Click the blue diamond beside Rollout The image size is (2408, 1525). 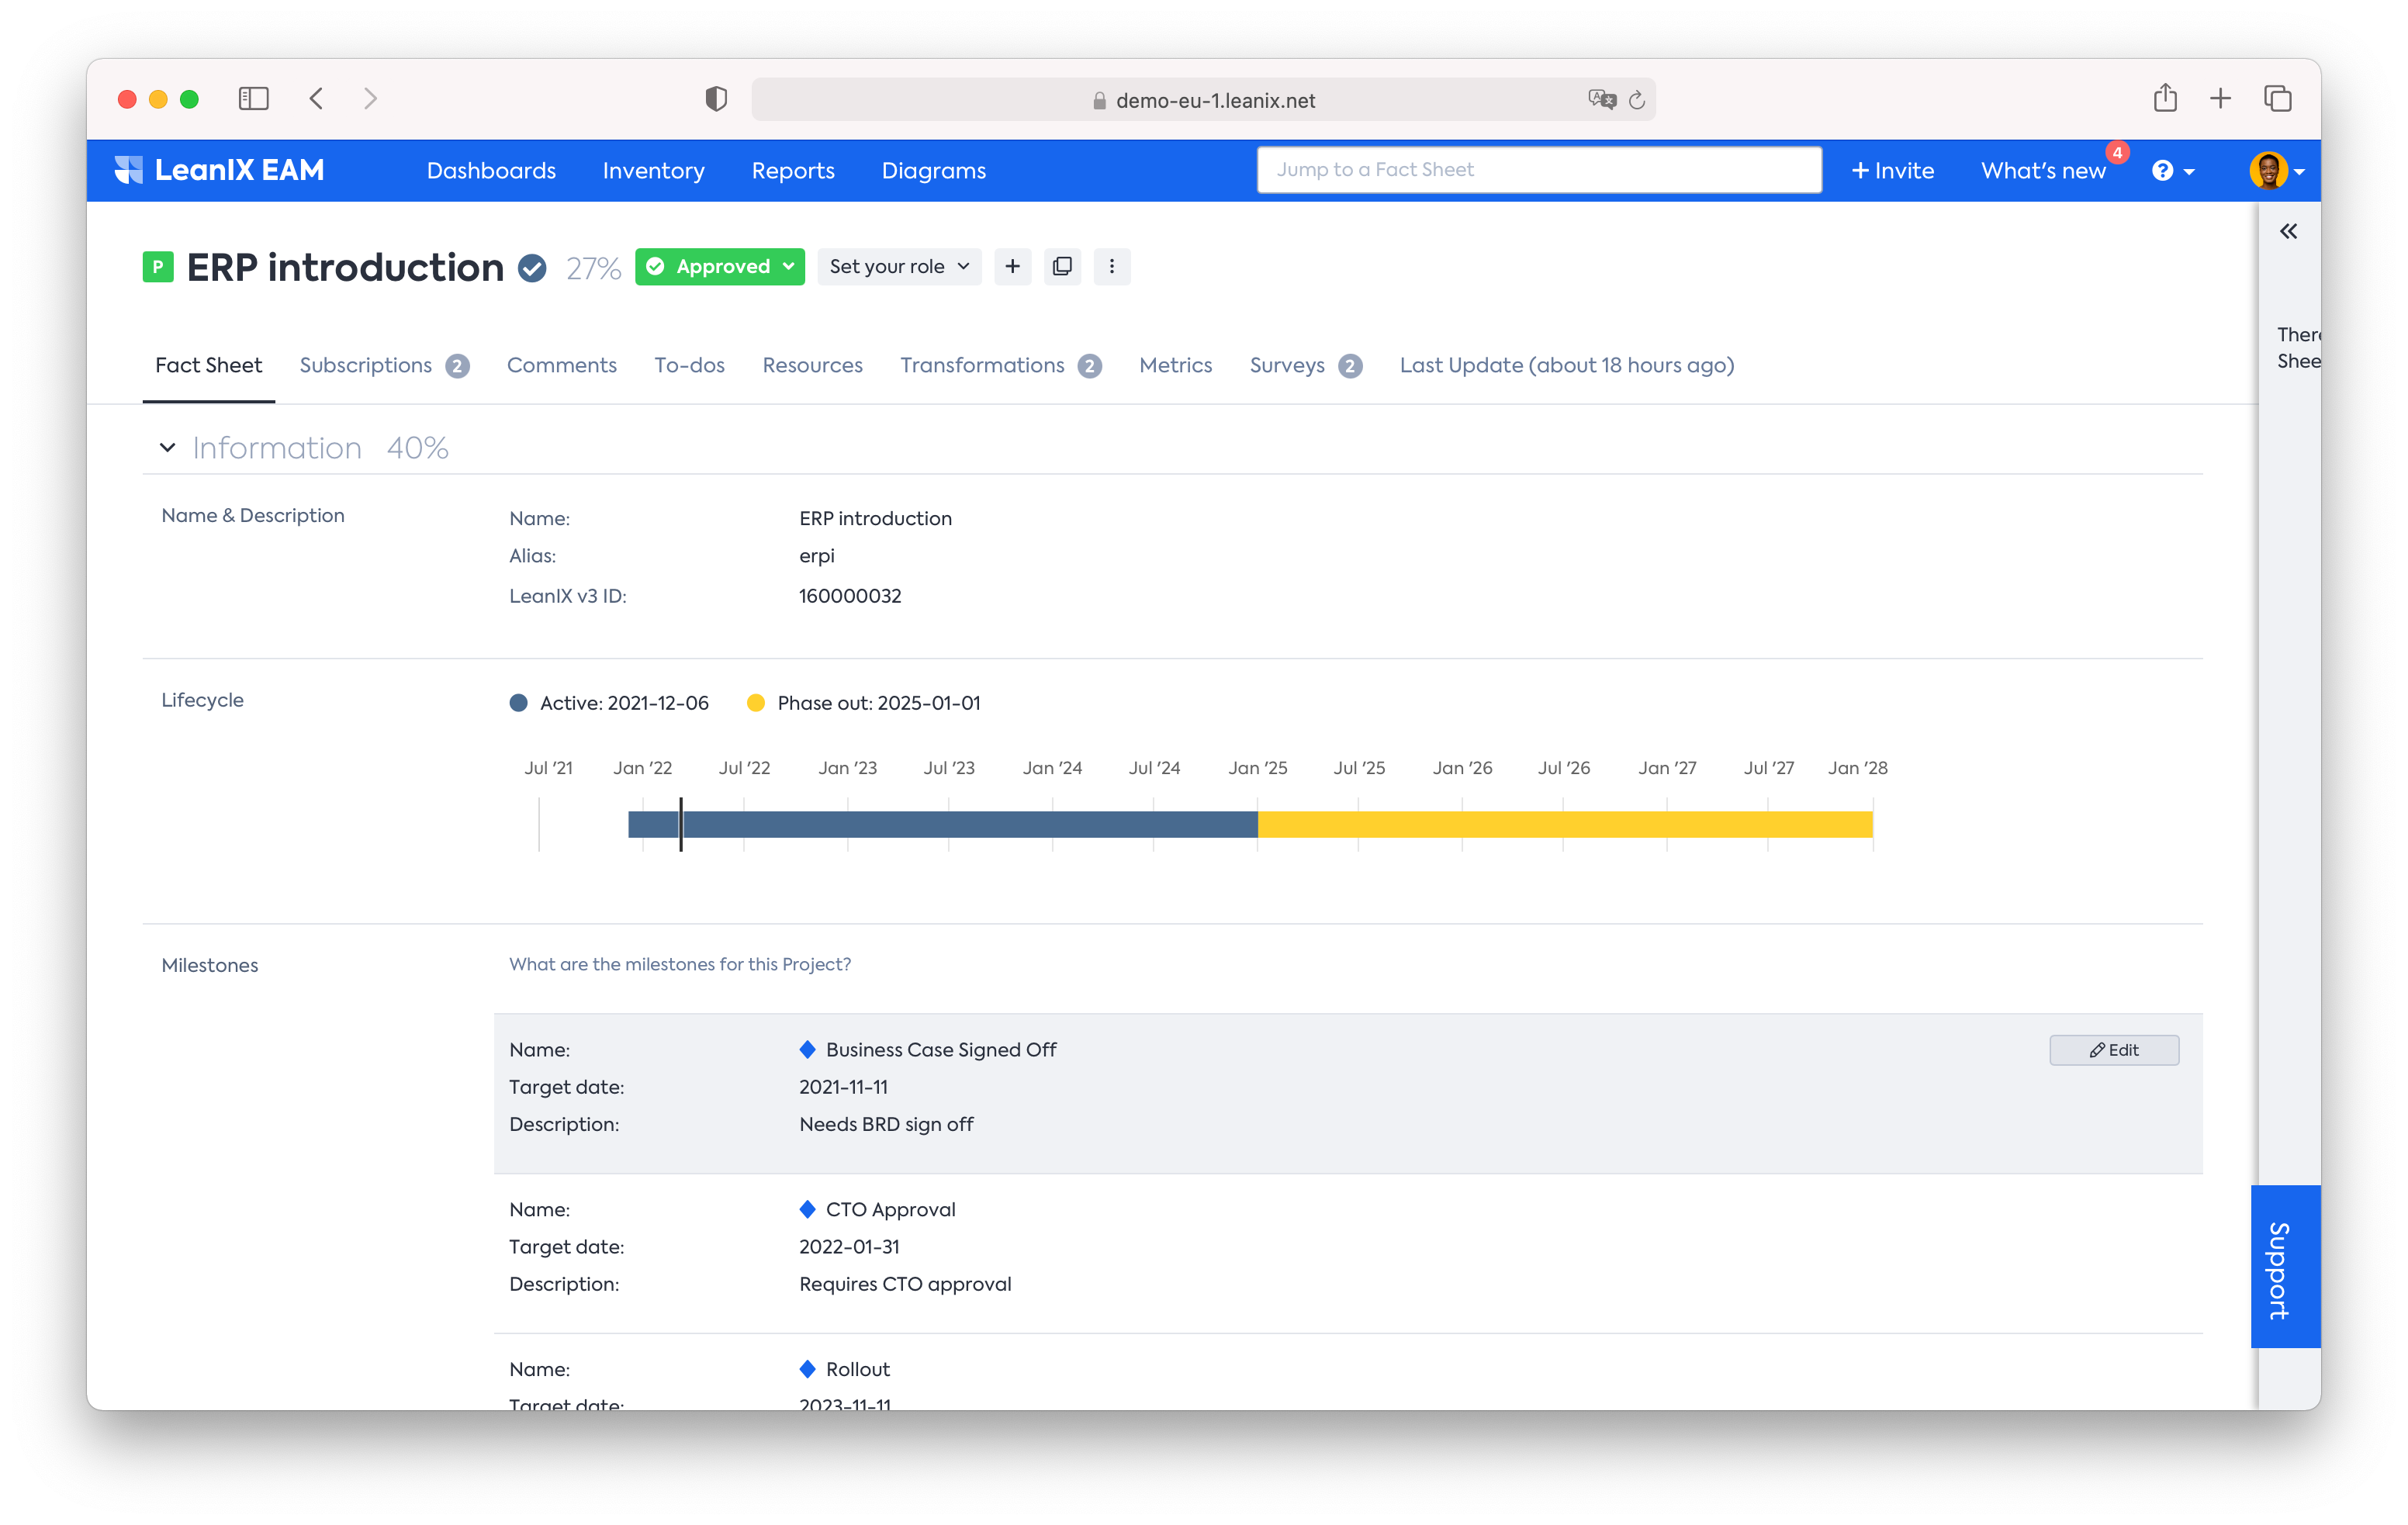click(807, 1369)
